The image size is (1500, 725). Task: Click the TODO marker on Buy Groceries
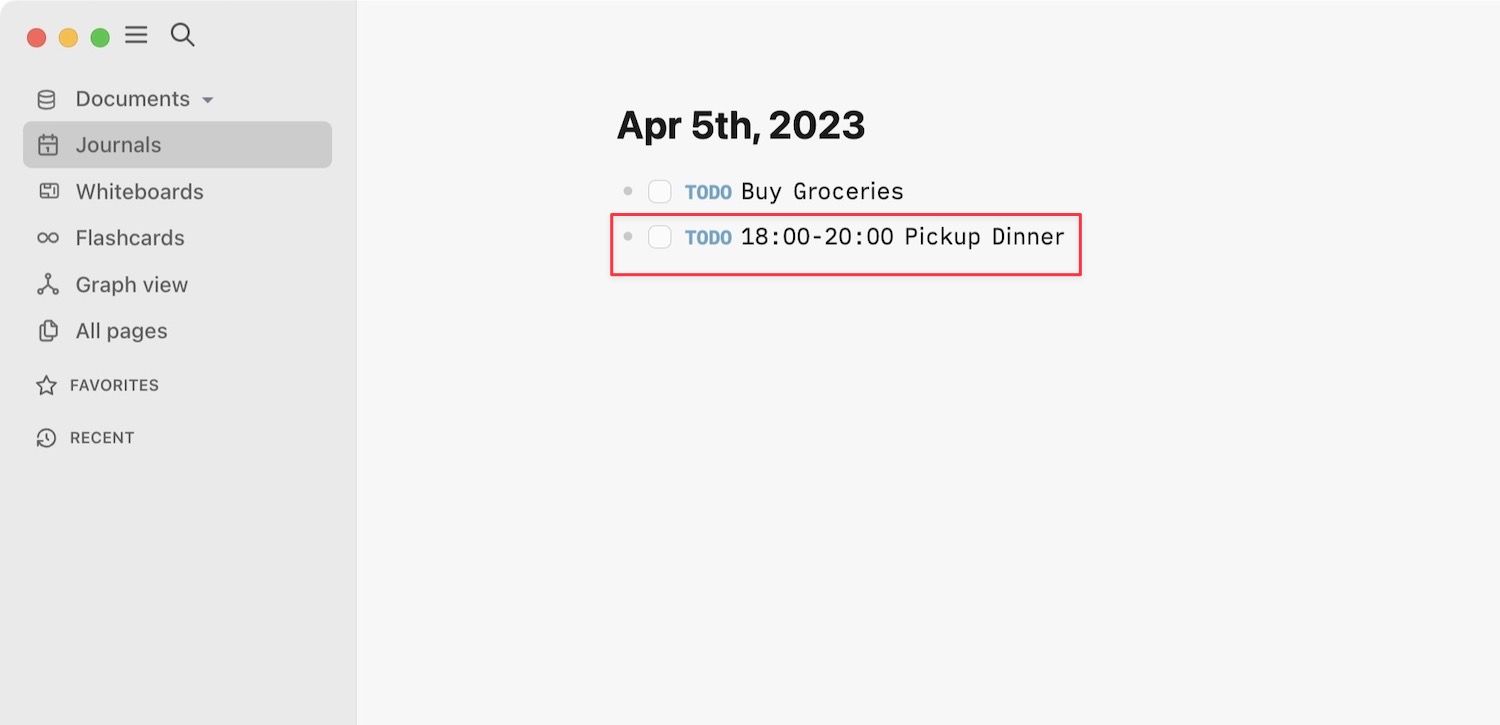(708, 192)
